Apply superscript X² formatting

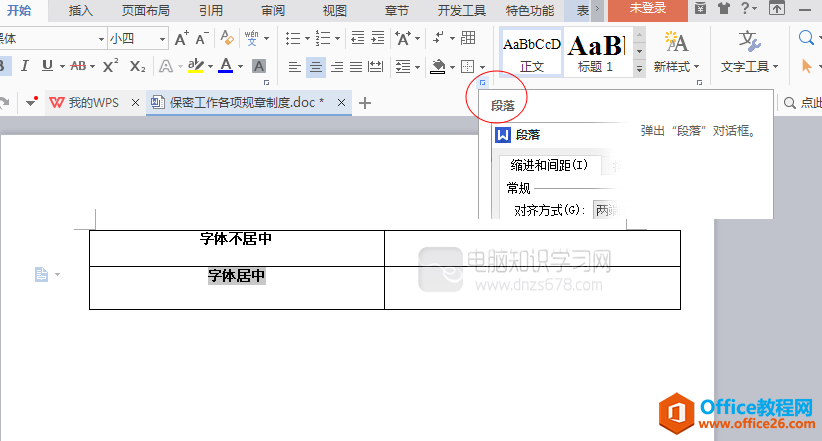coord(110,66)
